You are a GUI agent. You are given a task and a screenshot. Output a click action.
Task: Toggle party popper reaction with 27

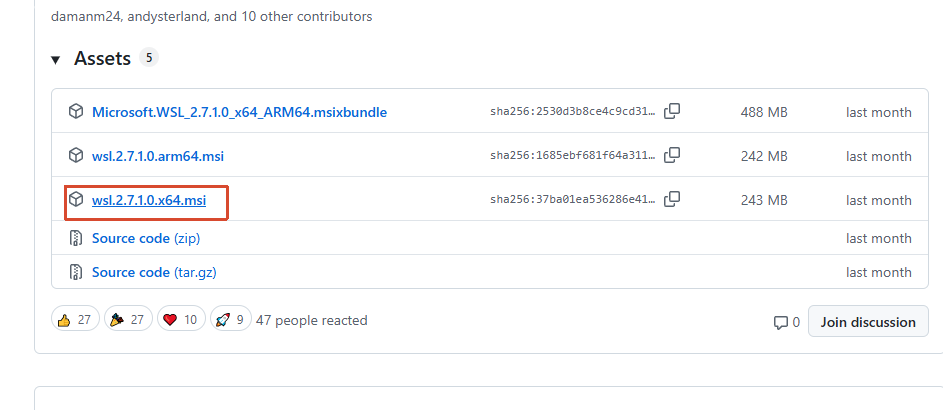127,320
